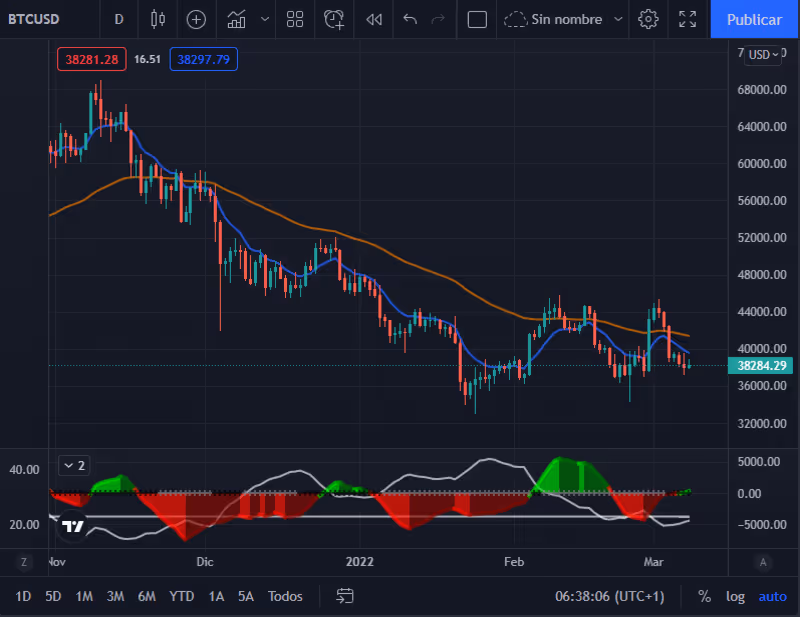The width and height of the screenshot is (800, 617).
Task: Open the go-to-date calendar icon
Action: coord(344,596)
